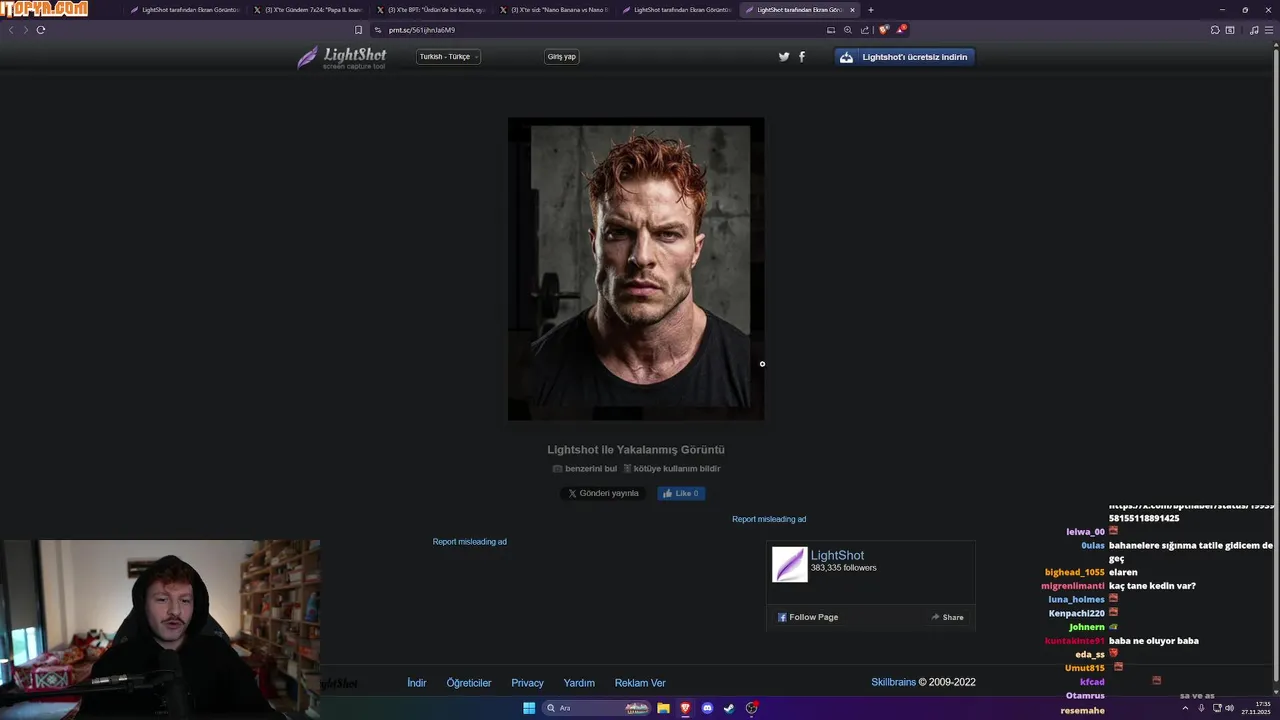Open the Öğreticiler footer link
The width and height of the screenshot is (1280, 720).
(469, 683)
